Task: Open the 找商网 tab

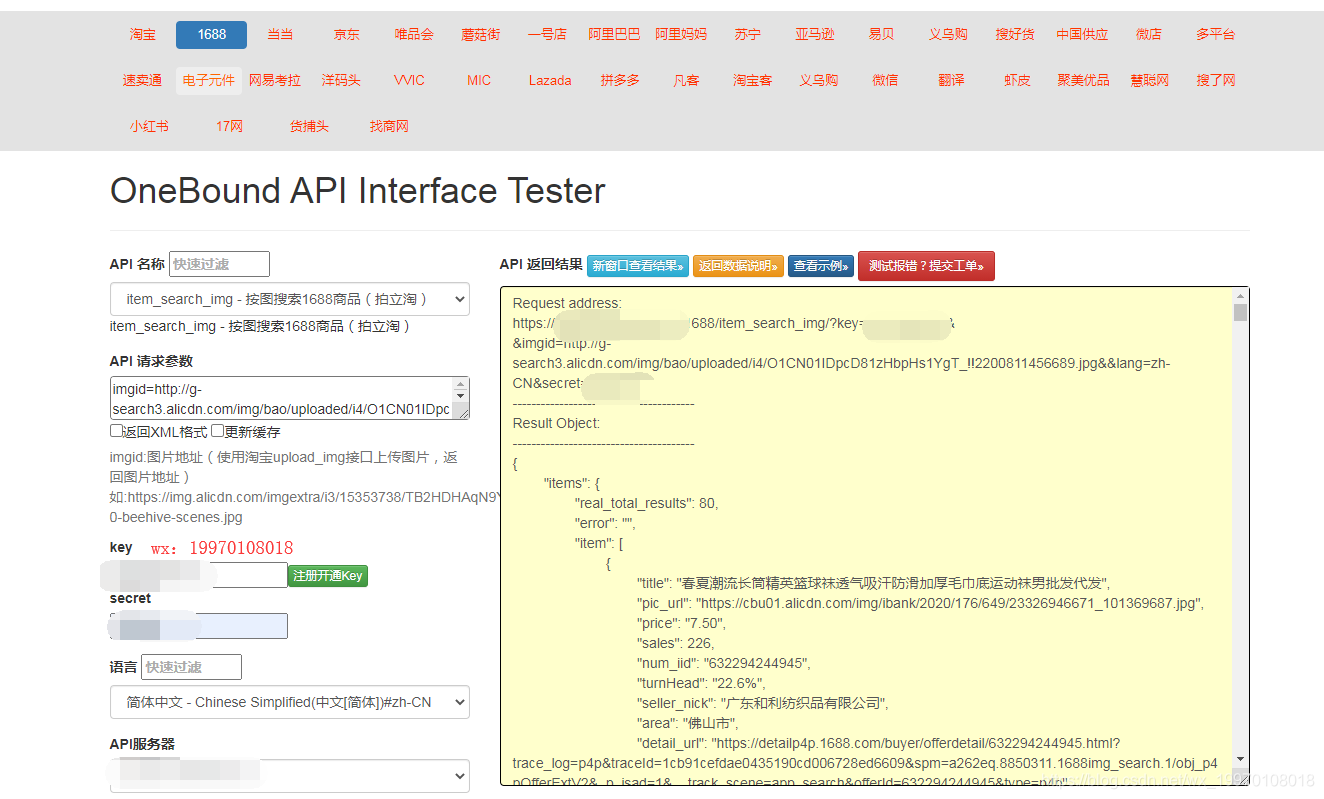Action: (x=389, y=126)
